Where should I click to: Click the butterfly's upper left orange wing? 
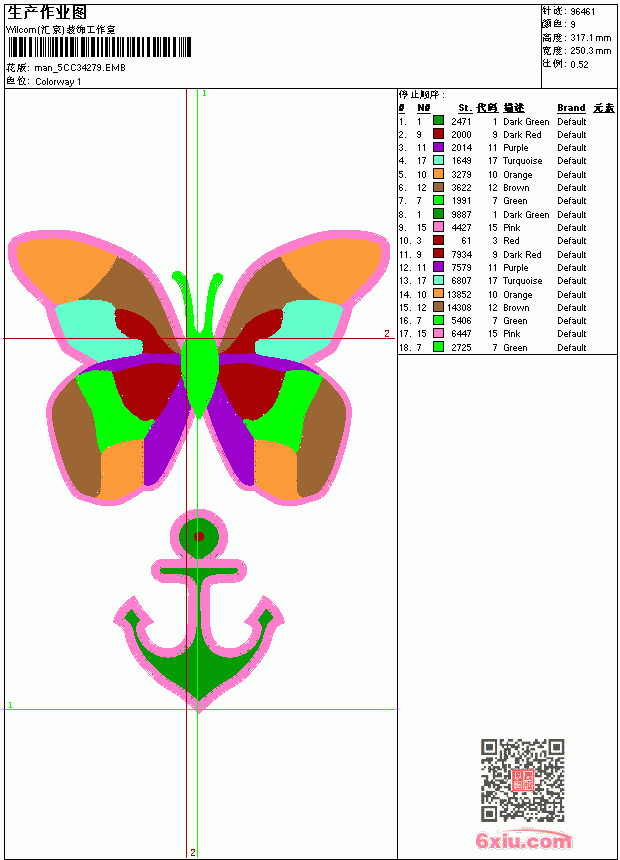tap(63, 269)
